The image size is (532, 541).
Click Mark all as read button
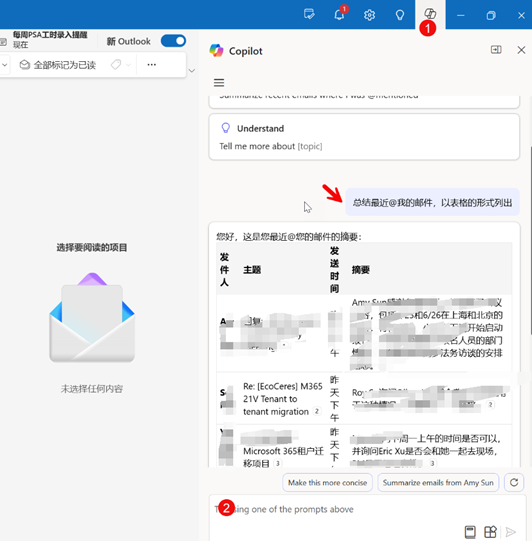58,65
